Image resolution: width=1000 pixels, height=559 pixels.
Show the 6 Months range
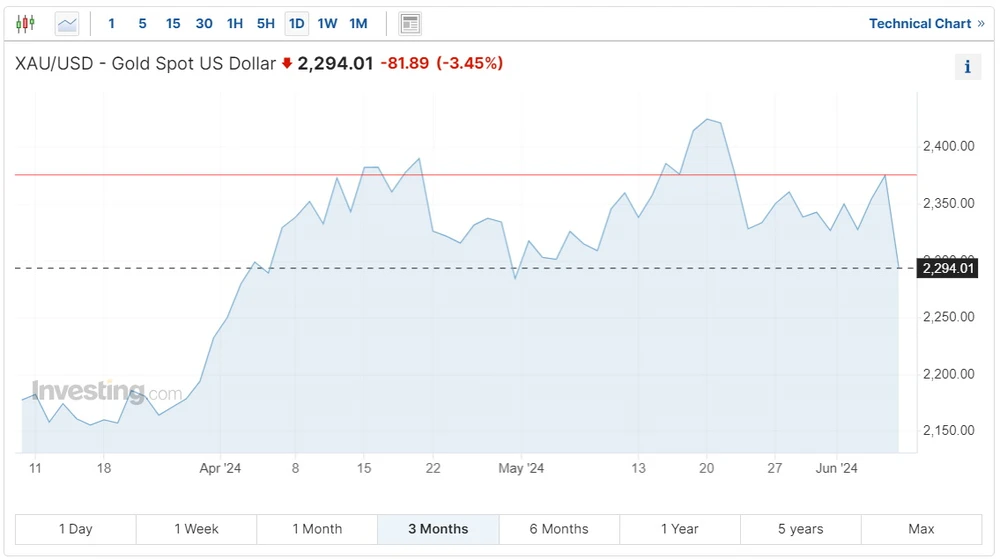[559, 529]
